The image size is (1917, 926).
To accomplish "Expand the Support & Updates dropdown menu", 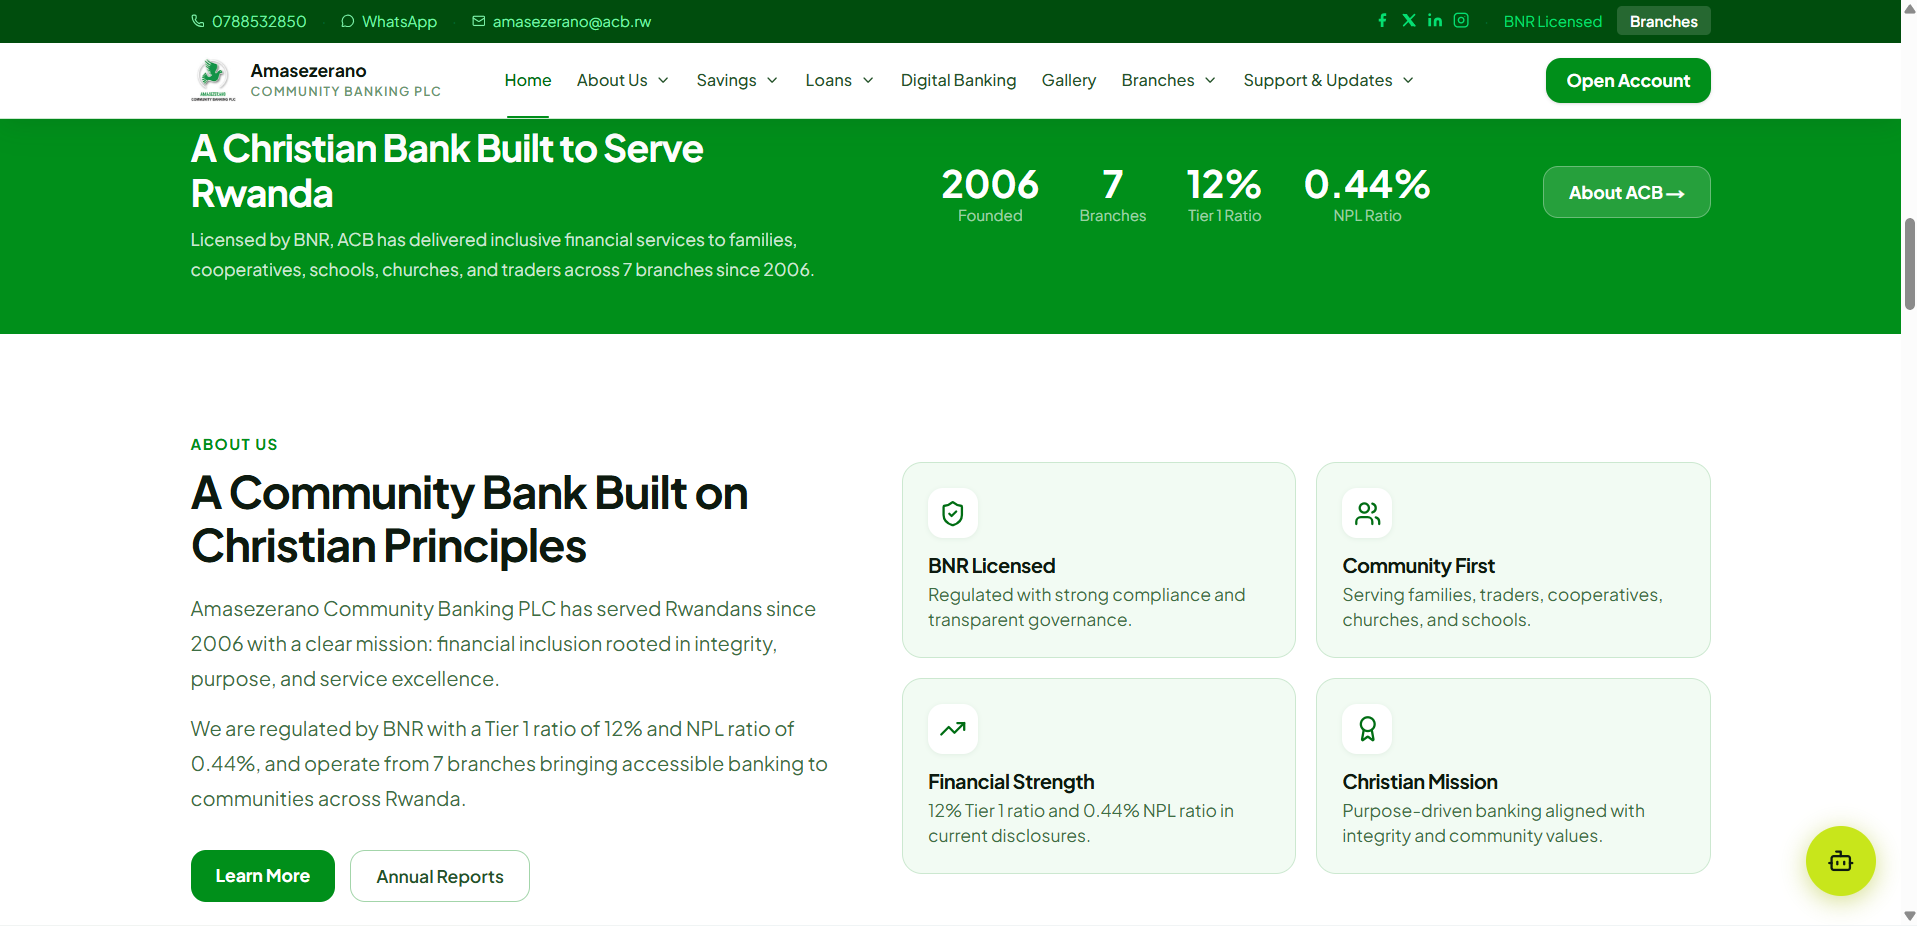I will pyautogui.click(x=1329, y=80).
